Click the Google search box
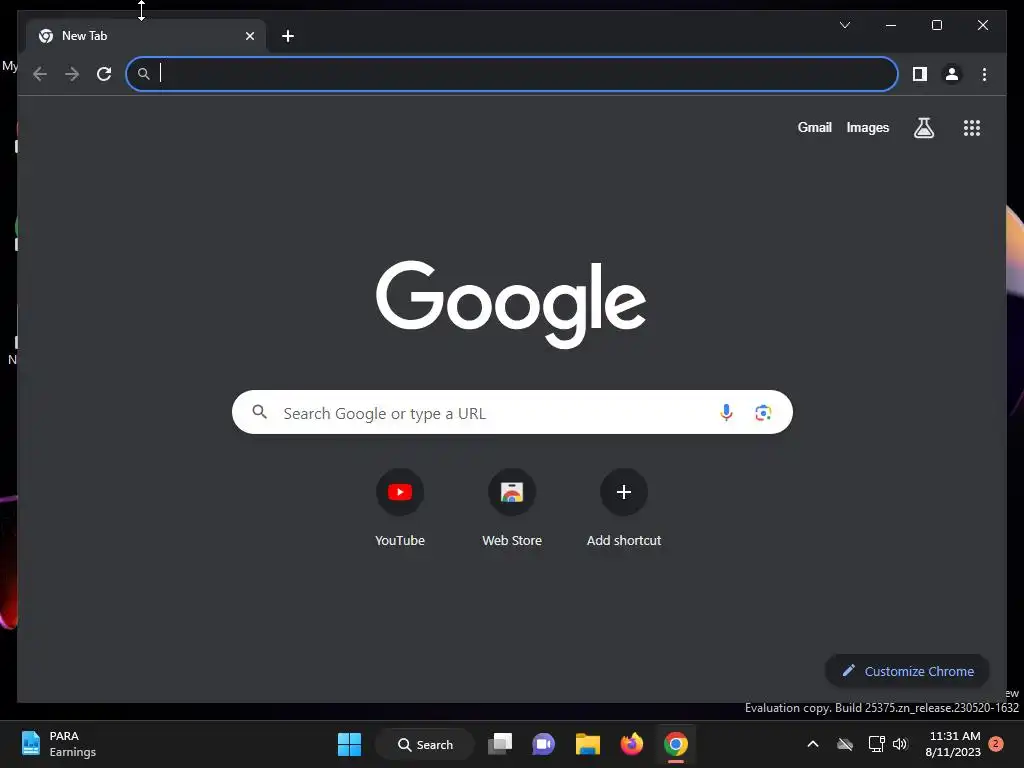Viewport: 1024px width, 768px height. pos(512,412)
